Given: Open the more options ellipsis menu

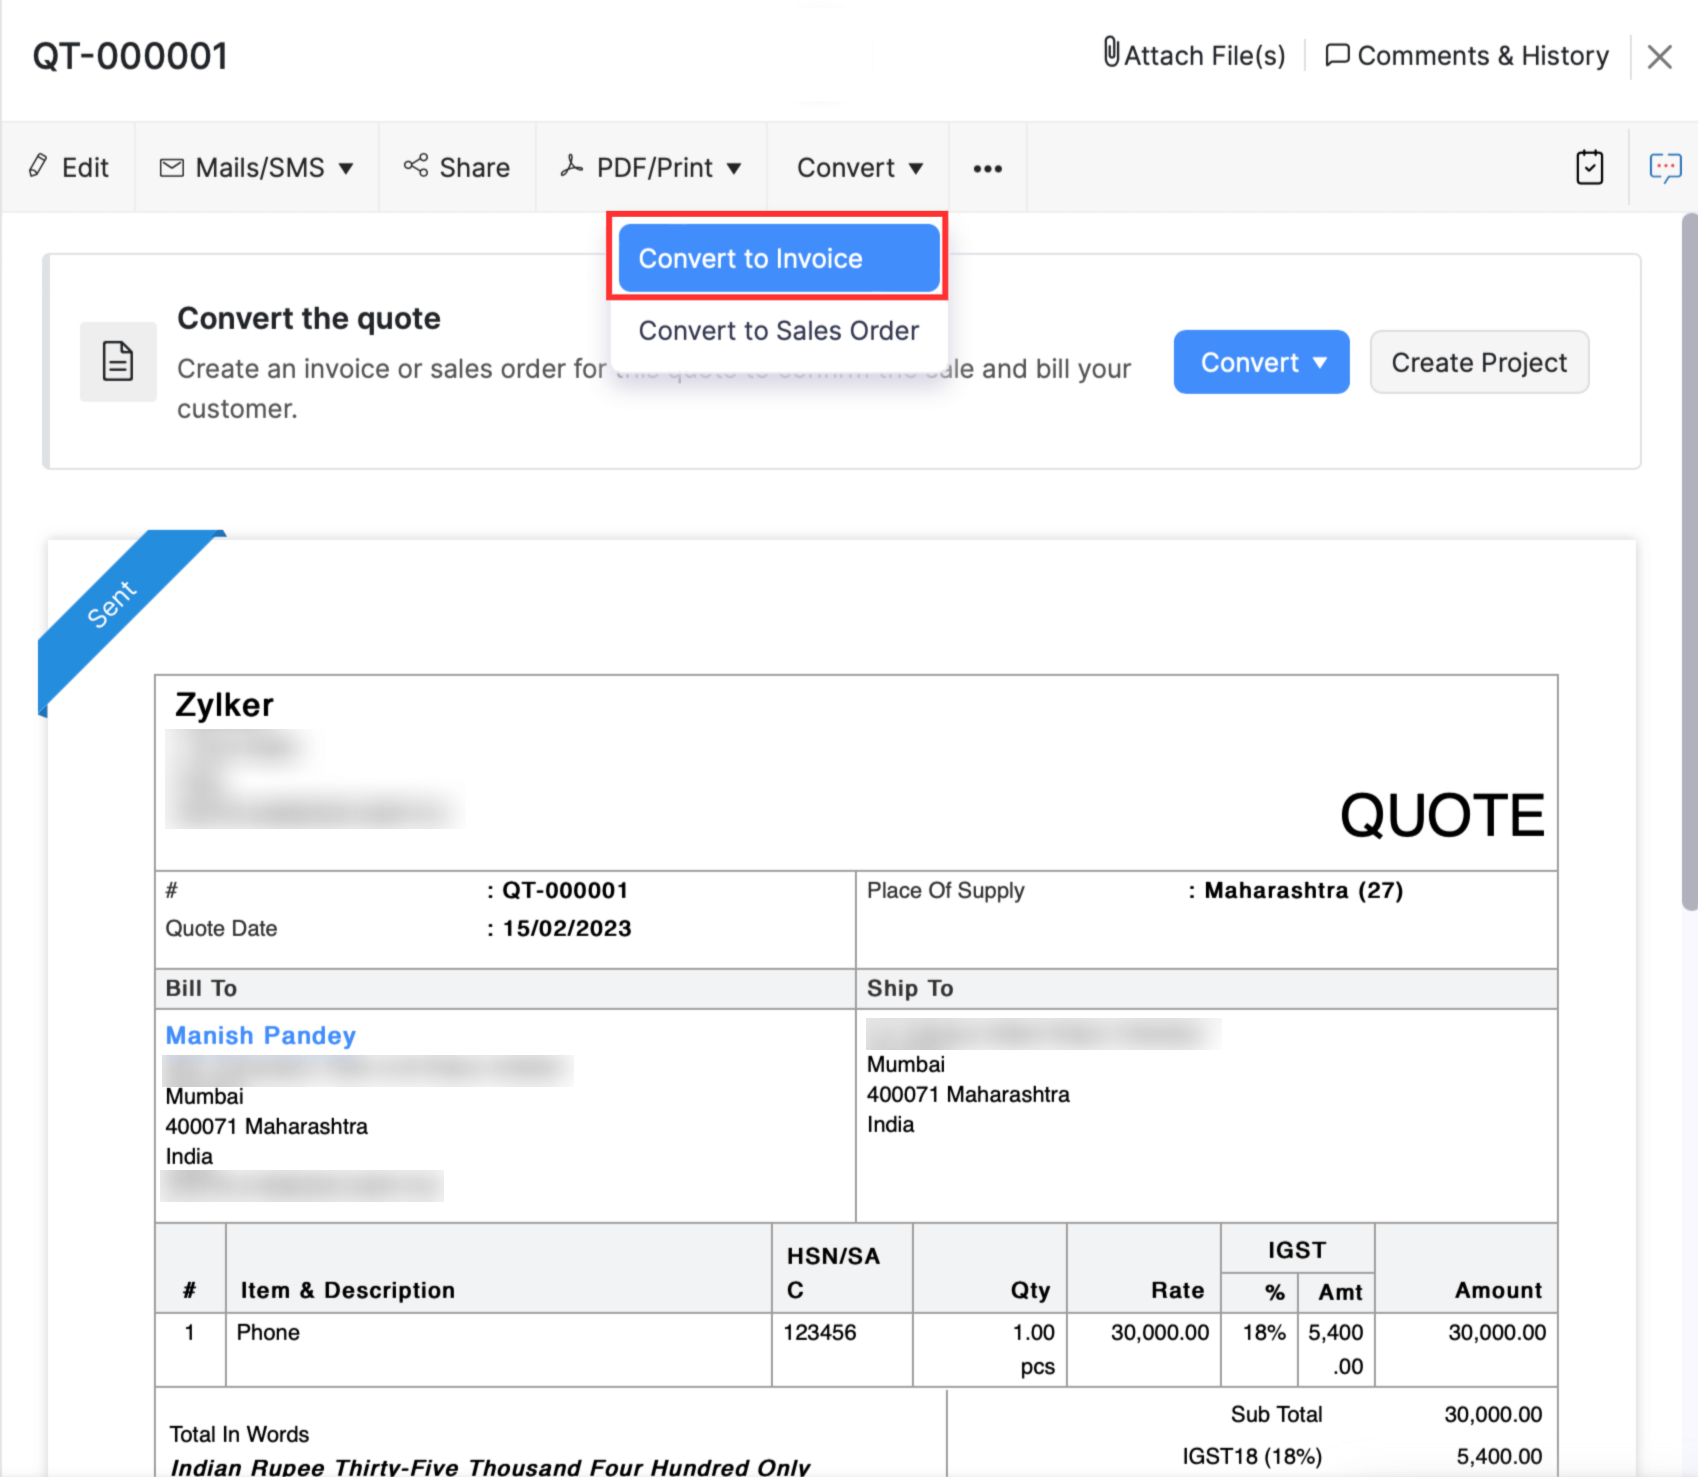Looking at the screenshot, I should 987,168.
